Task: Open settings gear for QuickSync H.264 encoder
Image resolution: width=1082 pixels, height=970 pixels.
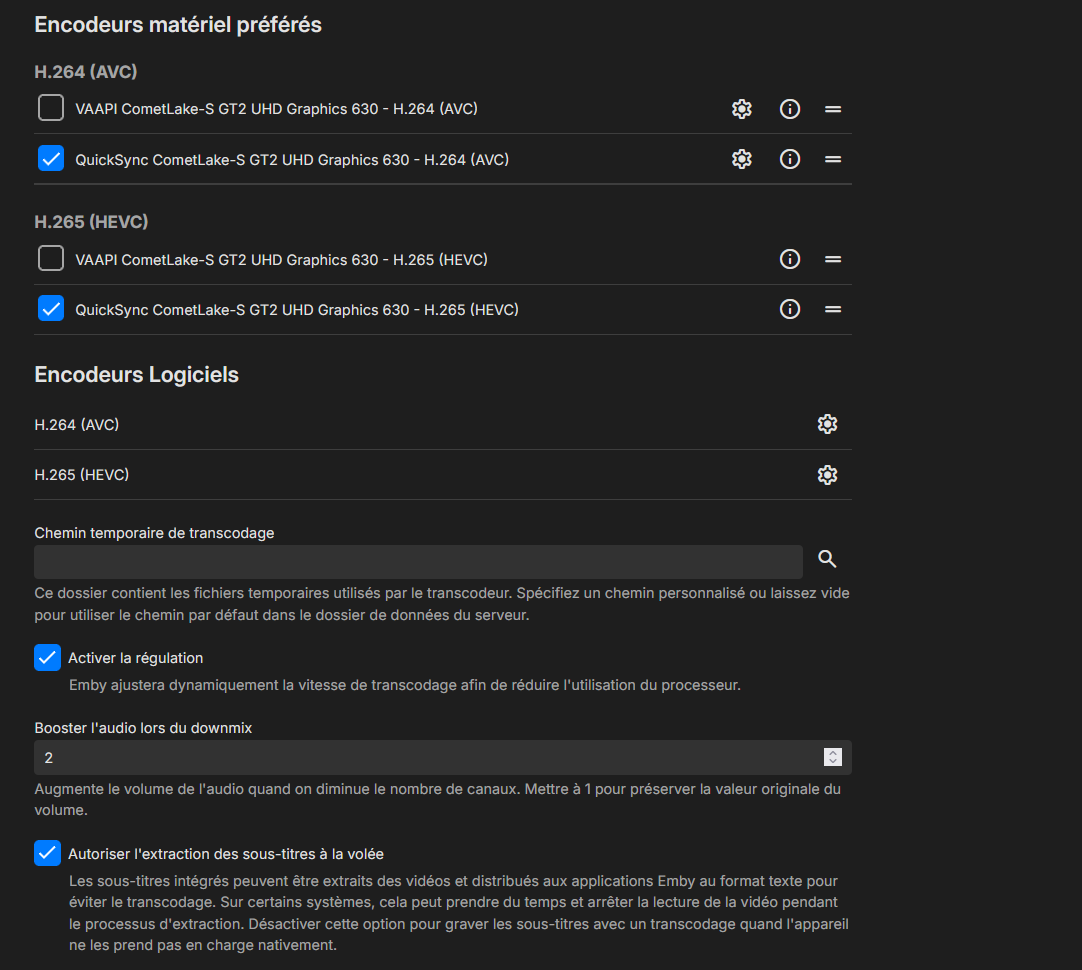Action: point(742,159)
